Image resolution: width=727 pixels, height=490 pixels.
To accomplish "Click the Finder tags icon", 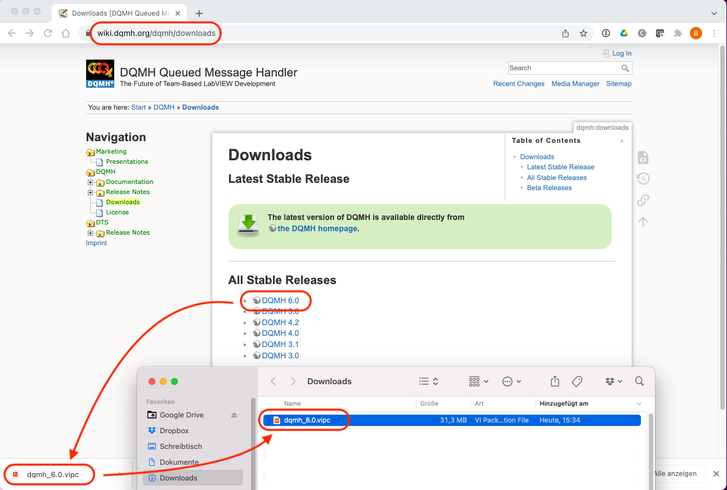I will [x=577, y=381].
